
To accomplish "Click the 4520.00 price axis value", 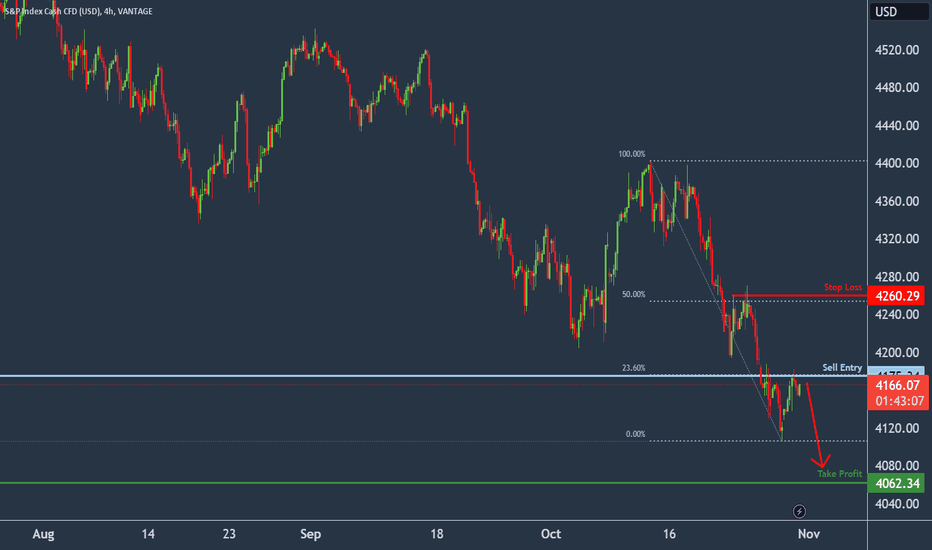I will (897, 50).
